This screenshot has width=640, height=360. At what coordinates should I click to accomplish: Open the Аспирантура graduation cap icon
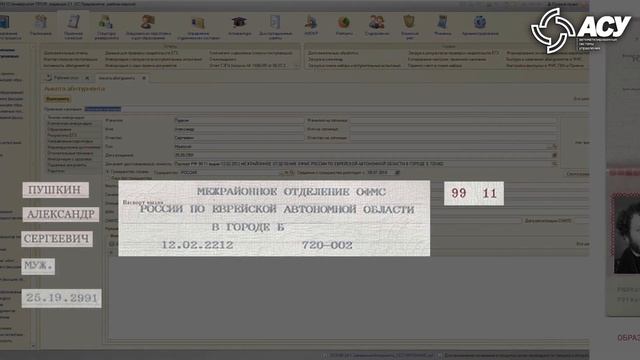(239, 22)
